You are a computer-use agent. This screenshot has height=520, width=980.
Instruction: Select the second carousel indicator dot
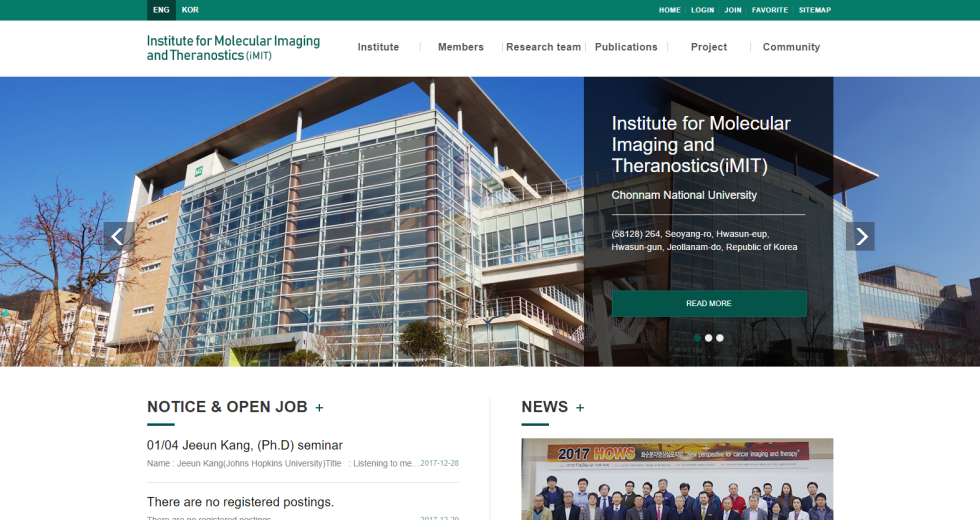coord(709,338)
